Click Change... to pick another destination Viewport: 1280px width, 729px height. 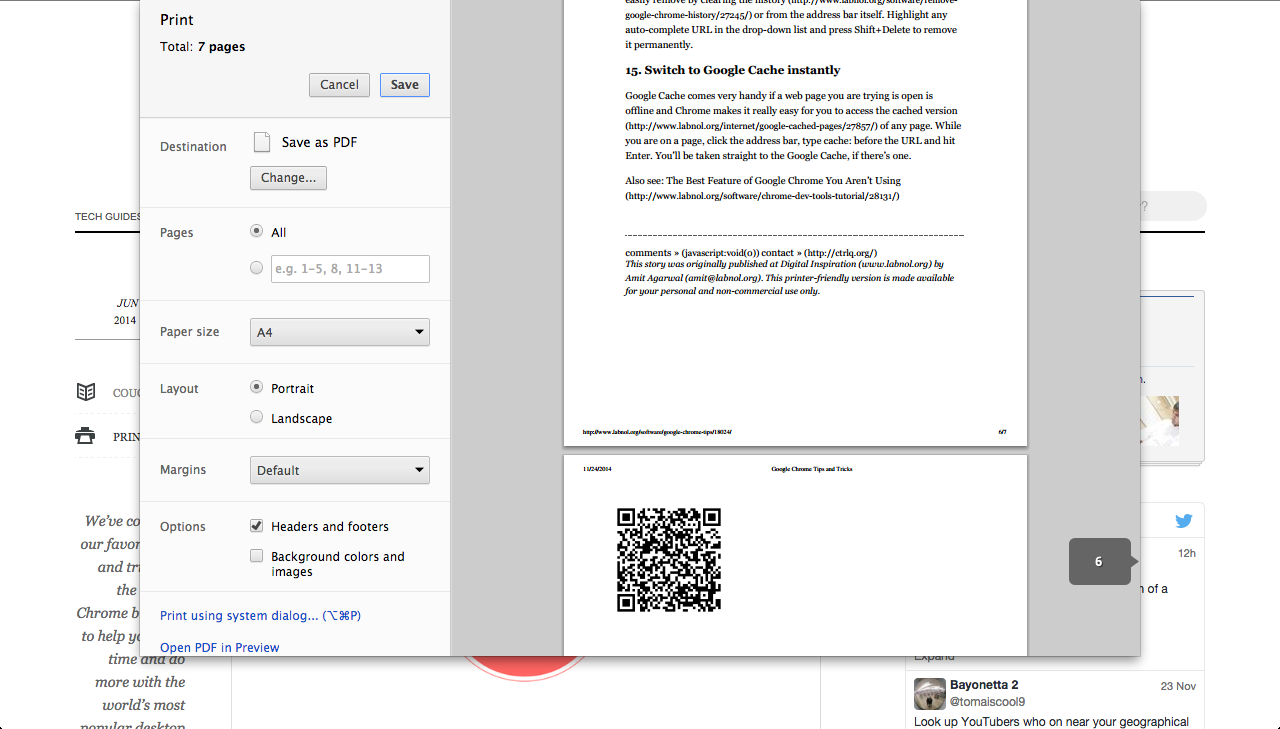288,177
